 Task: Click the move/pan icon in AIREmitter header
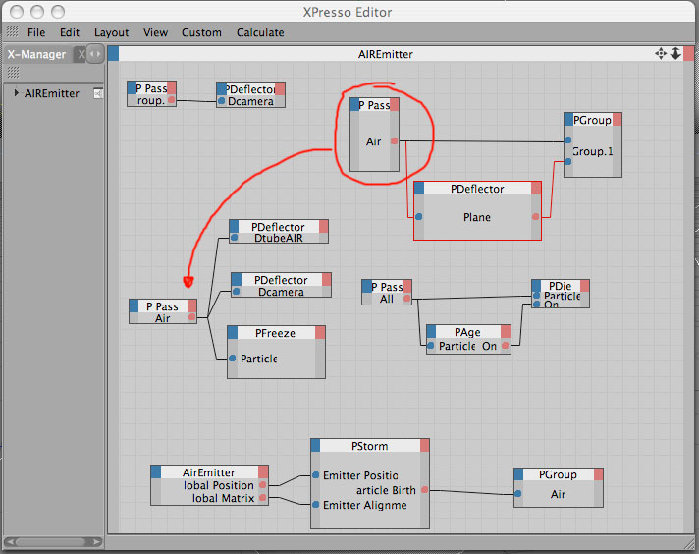(661, 54)
